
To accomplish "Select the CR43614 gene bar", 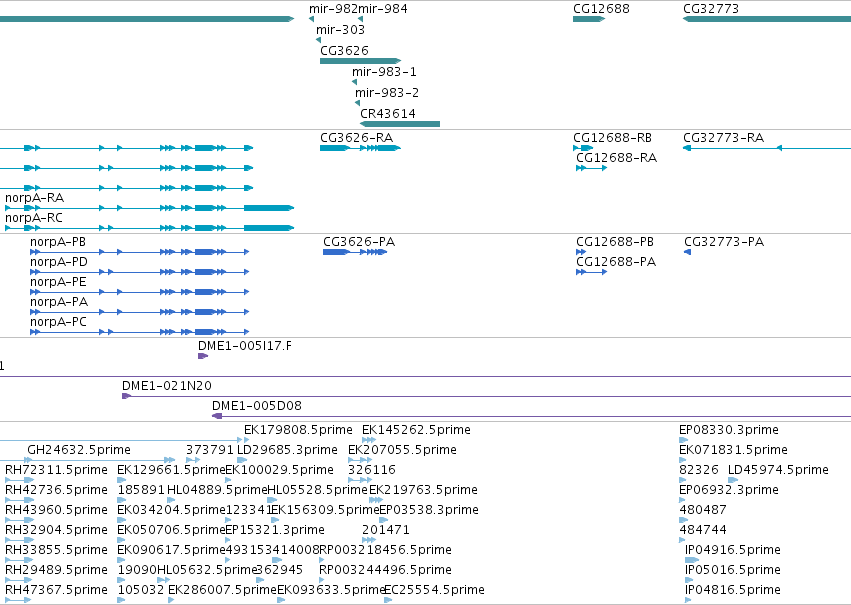I will 400,124.
